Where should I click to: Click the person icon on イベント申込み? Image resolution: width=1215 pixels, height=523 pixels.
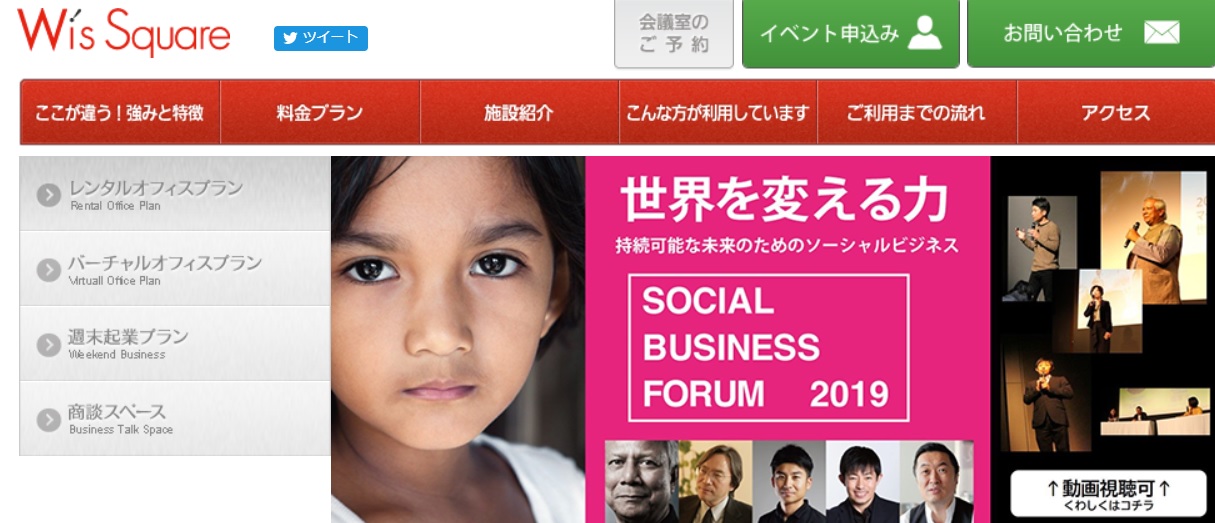(925, 33)
